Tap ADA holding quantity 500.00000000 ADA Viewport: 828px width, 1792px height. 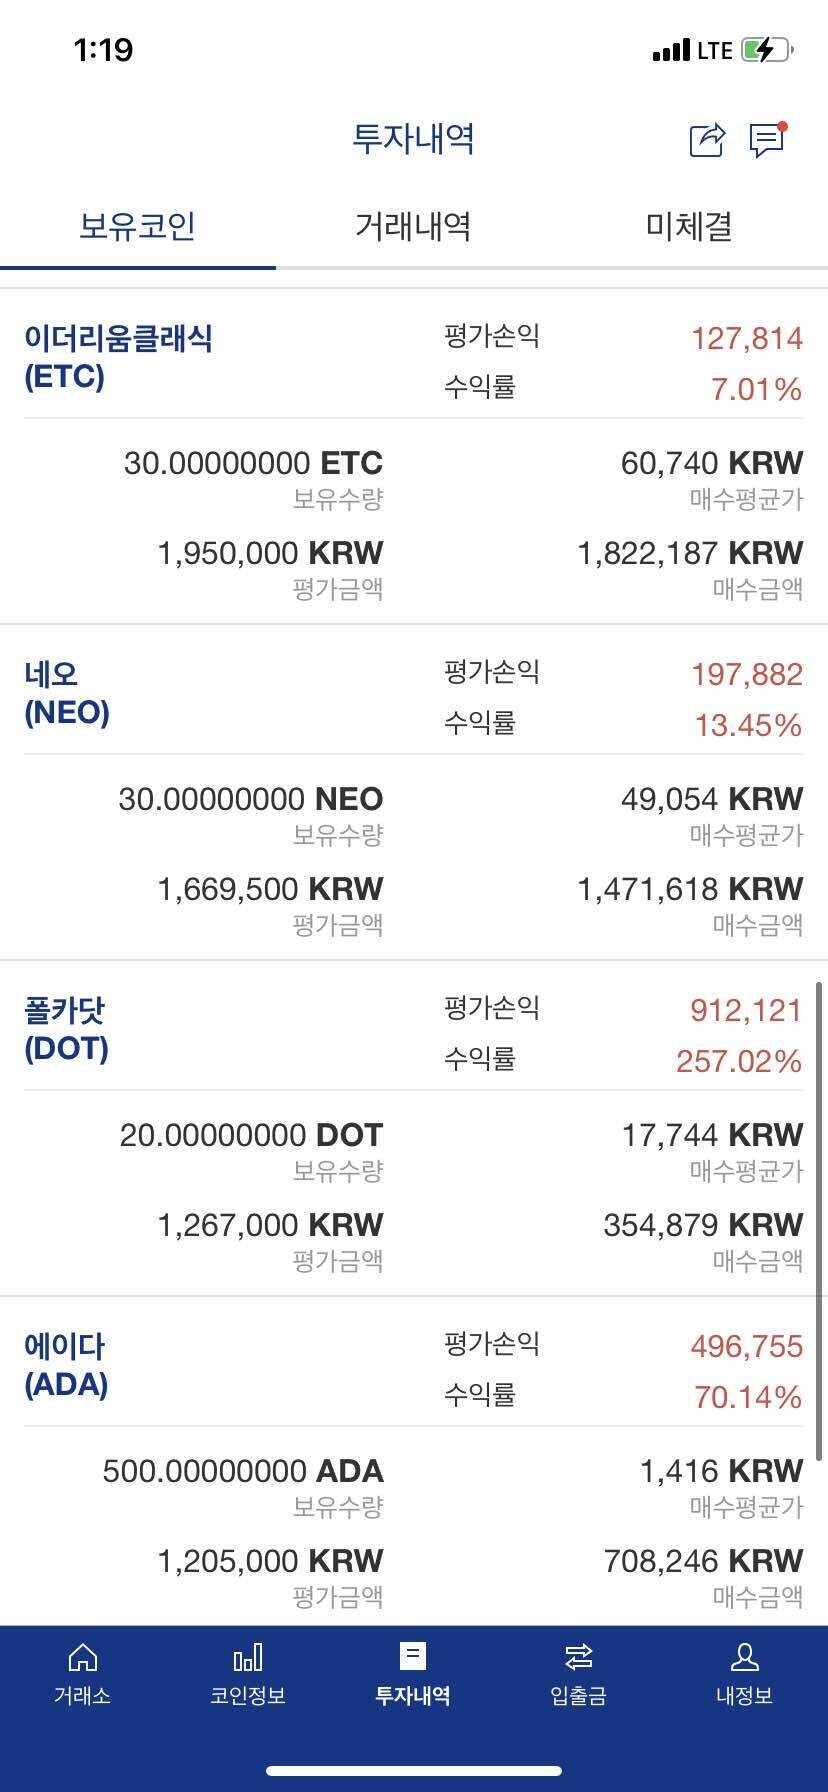click(x=243, y=1471)
